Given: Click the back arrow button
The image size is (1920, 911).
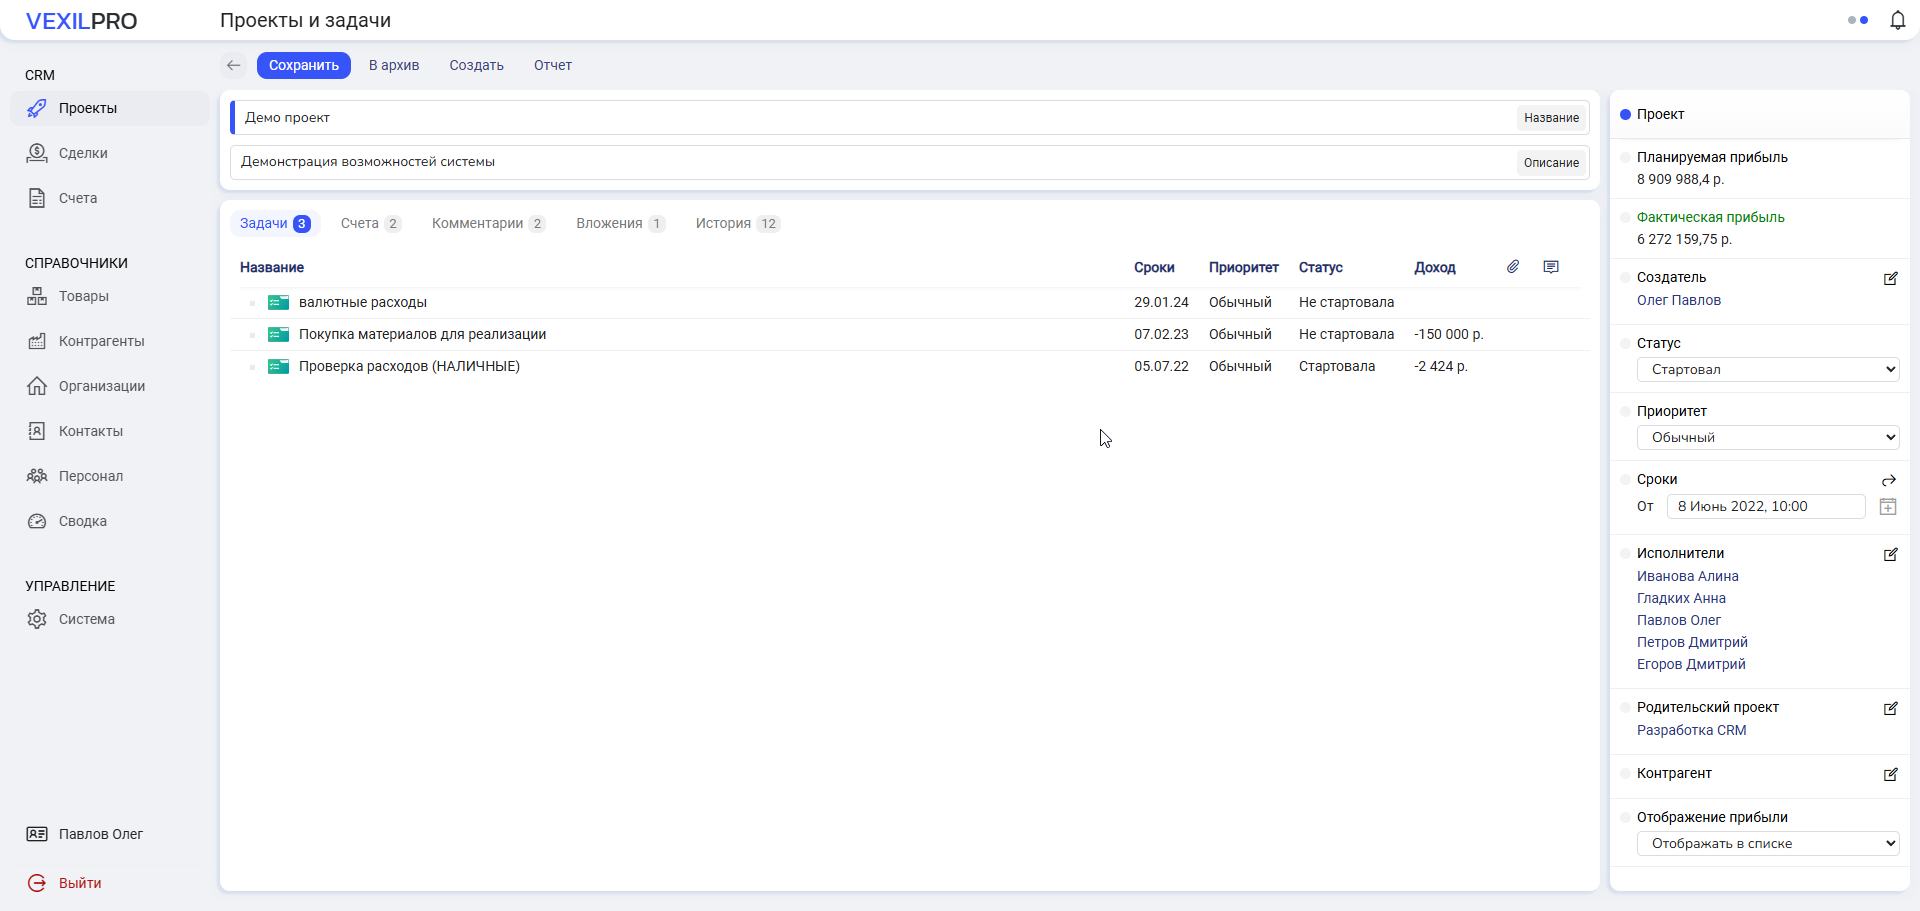Looking at the screenshot, I should [233, 65].
